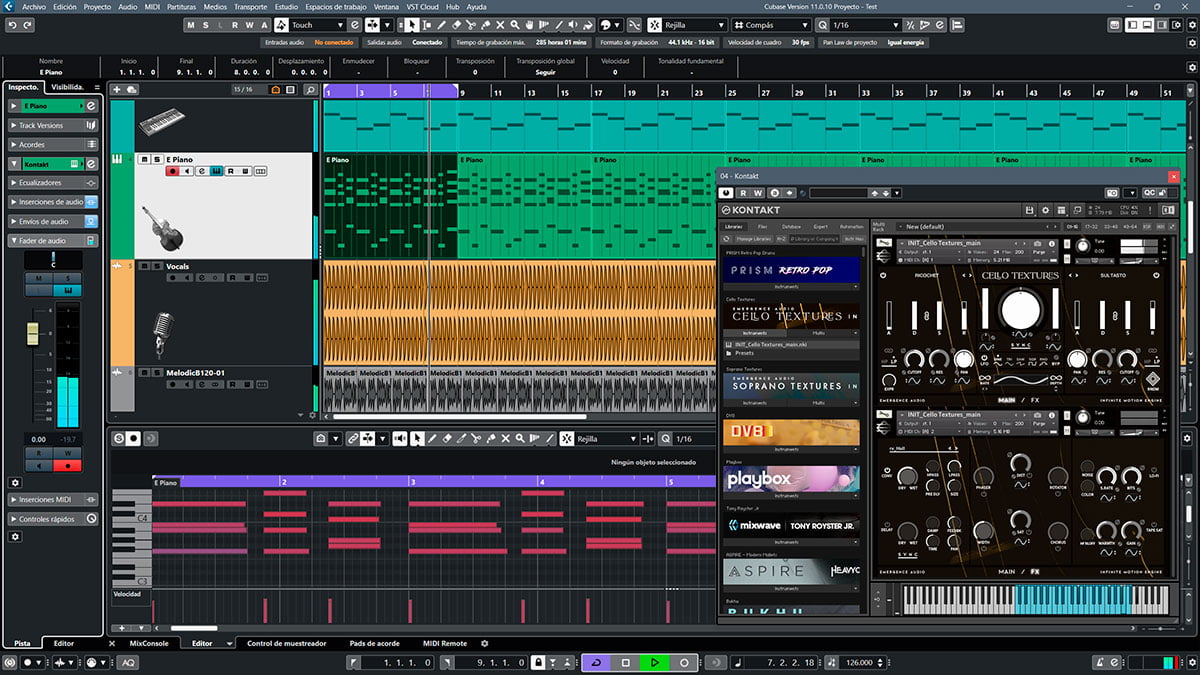Open Kontakt settings gear icon

pyautogui.click(x=1046, y=210)
